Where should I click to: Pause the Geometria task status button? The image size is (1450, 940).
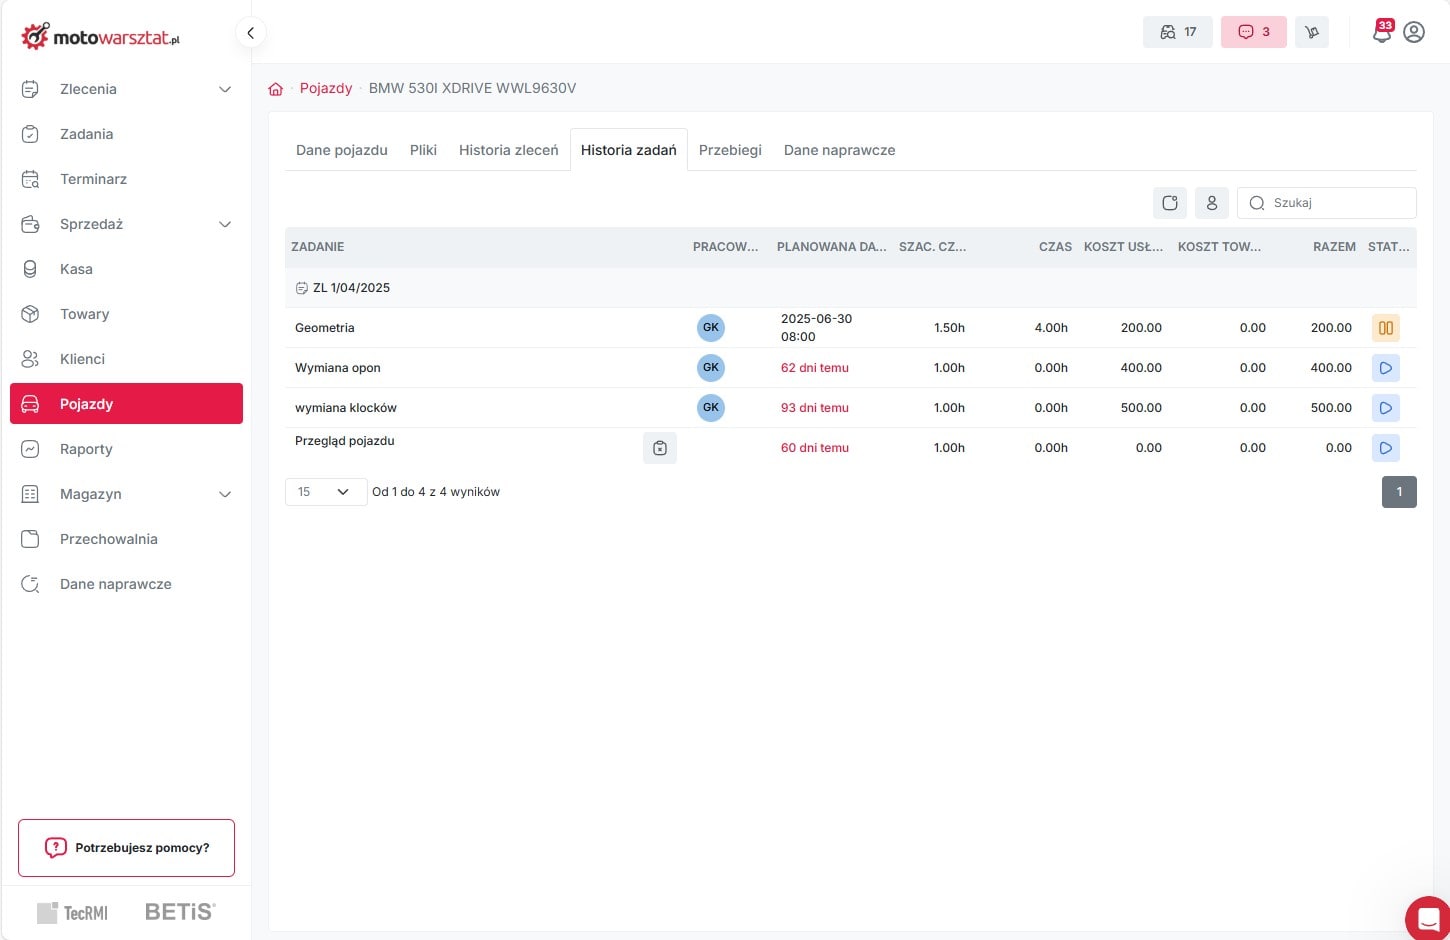(1385, 328)
